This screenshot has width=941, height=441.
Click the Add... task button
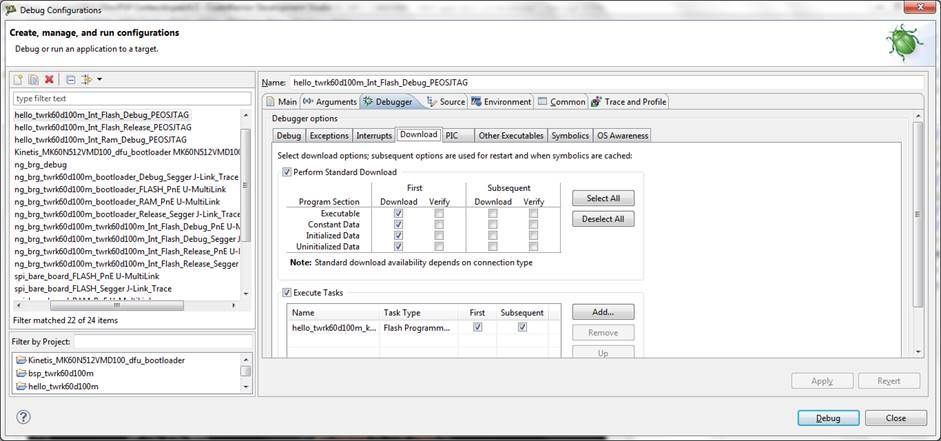603,312
